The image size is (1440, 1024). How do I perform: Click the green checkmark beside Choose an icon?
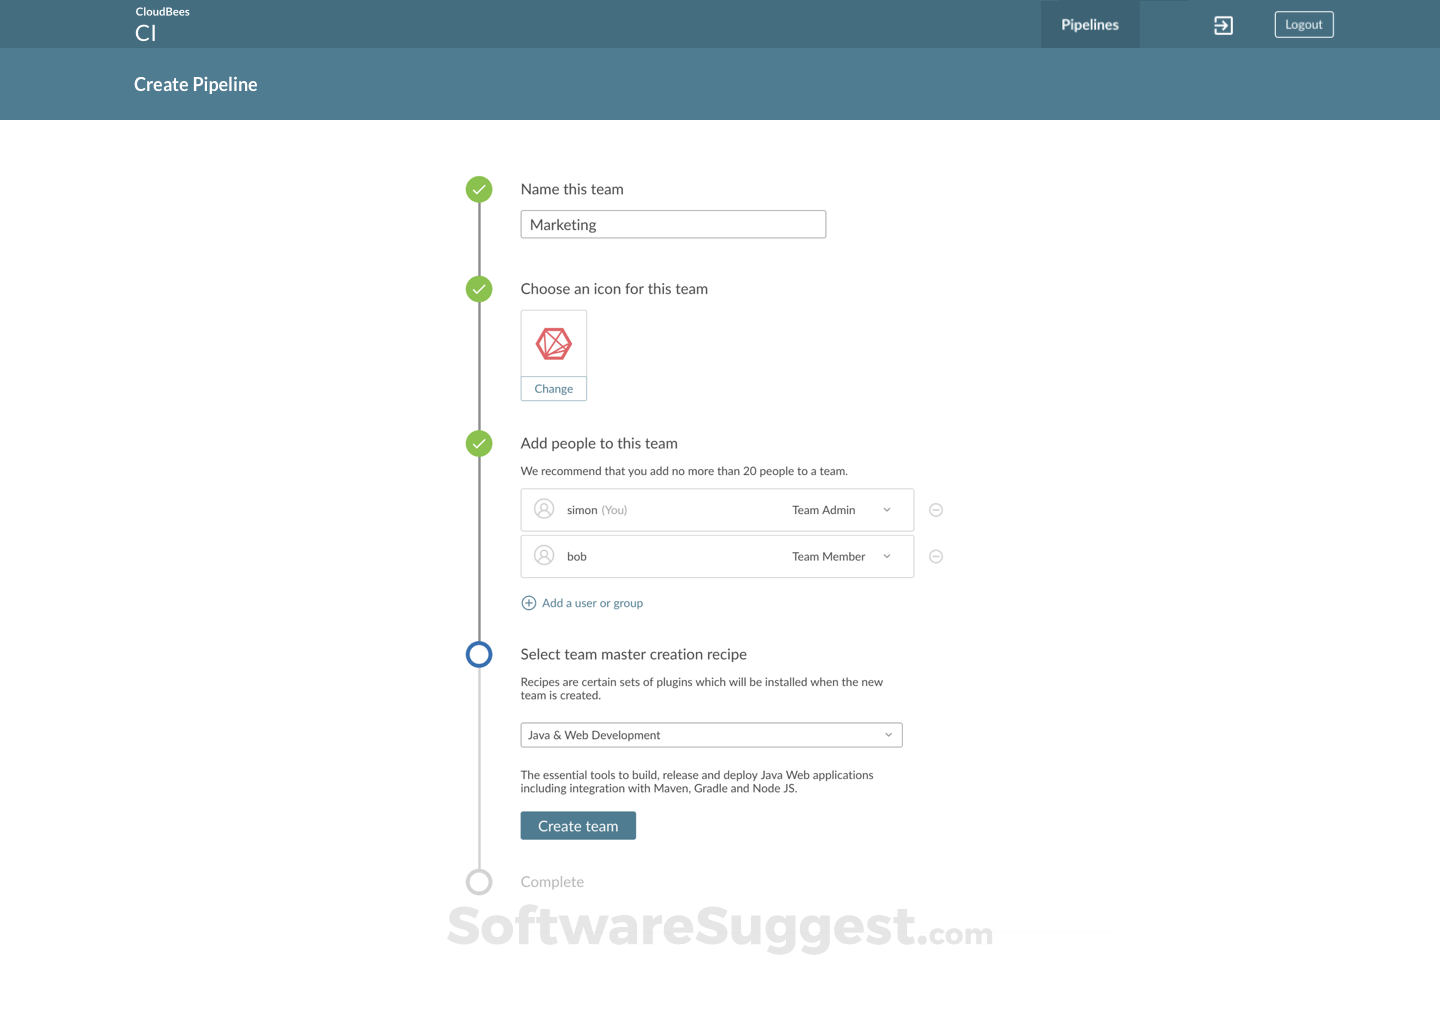click(479, 288)
